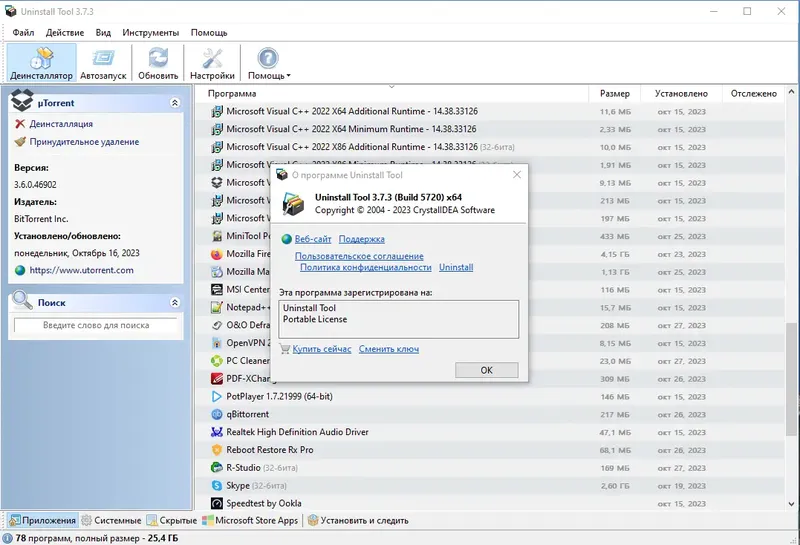800x545 pixels.
Task: Open Настройки from the toolbar
Action: pyautogui.click(x=212, y=63)
